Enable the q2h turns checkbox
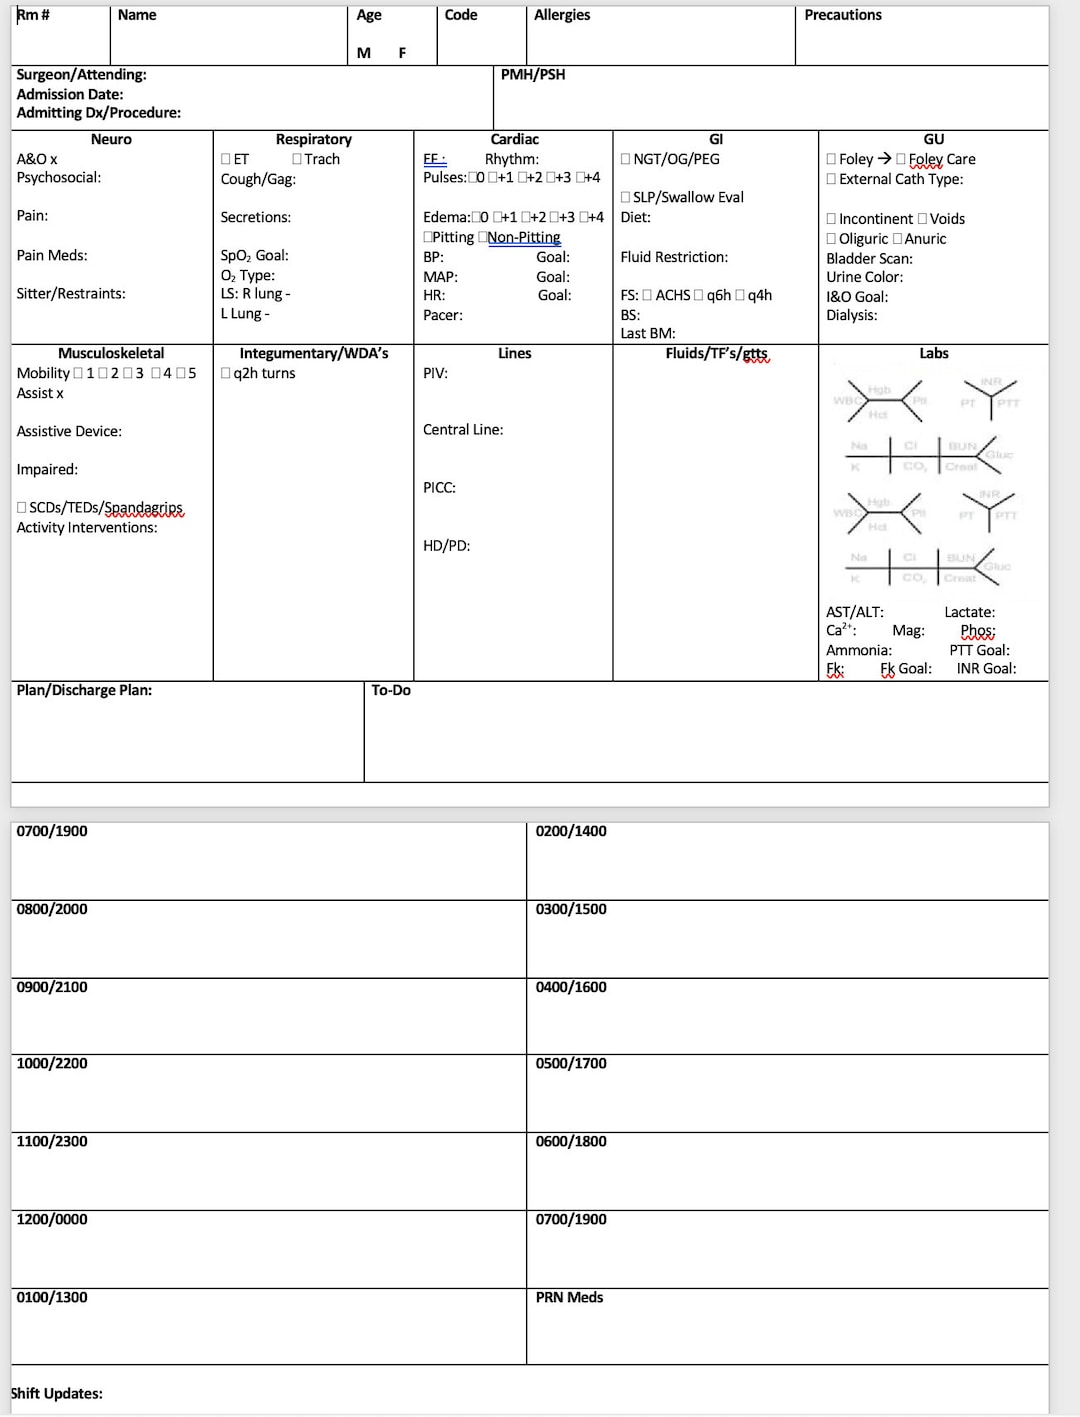1080x1417 pixels. point(225,373)
